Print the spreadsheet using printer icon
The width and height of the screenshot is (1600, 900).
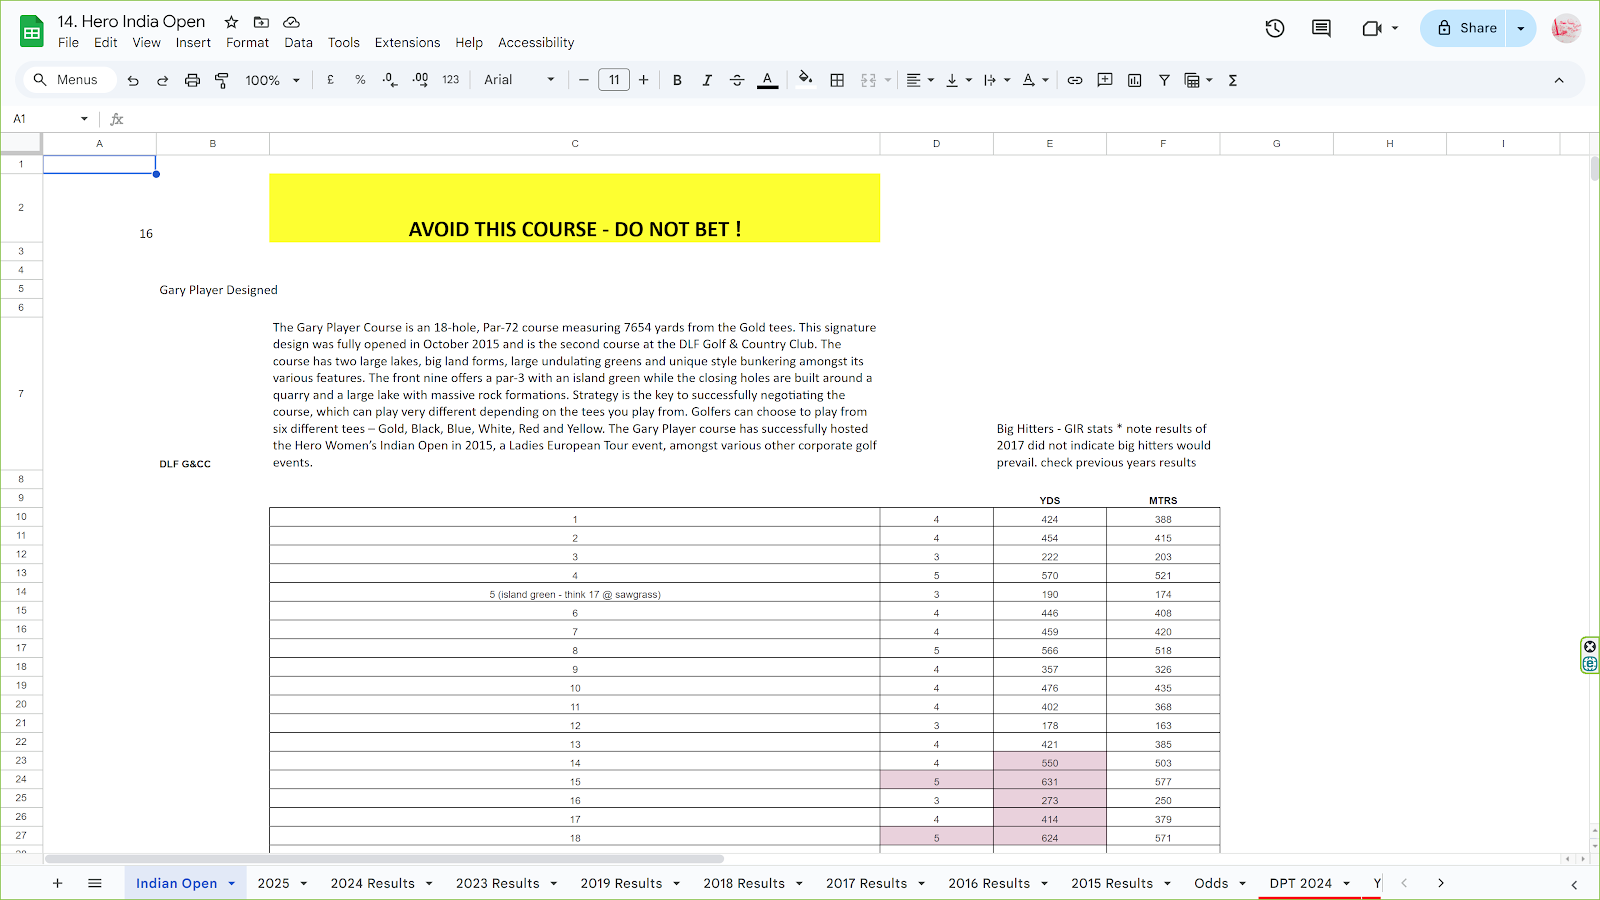coord(192,80)
